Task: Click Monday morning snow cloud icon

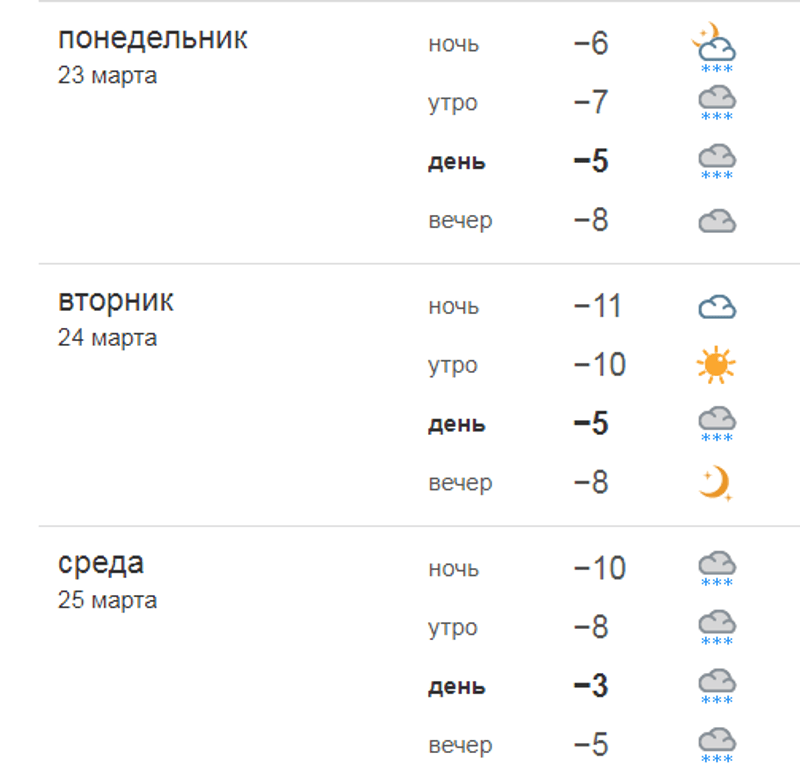Action: 717,103
